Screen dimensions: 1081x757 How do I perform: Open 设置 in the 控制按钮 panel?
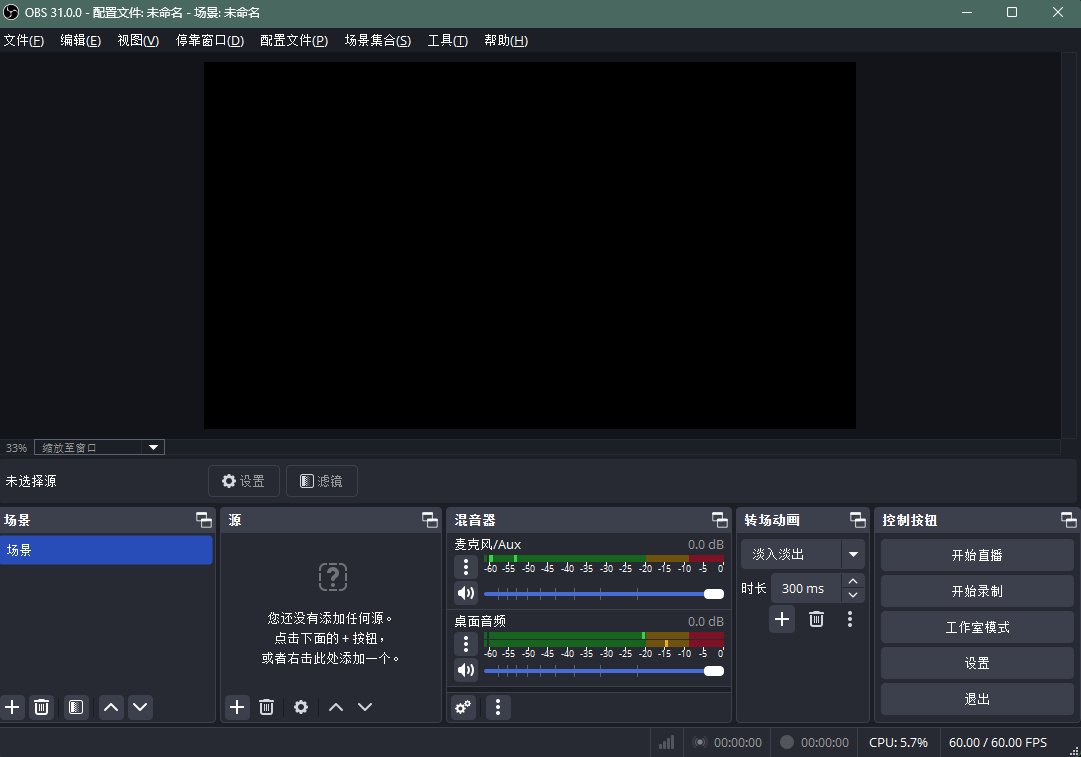coord(977,663)
